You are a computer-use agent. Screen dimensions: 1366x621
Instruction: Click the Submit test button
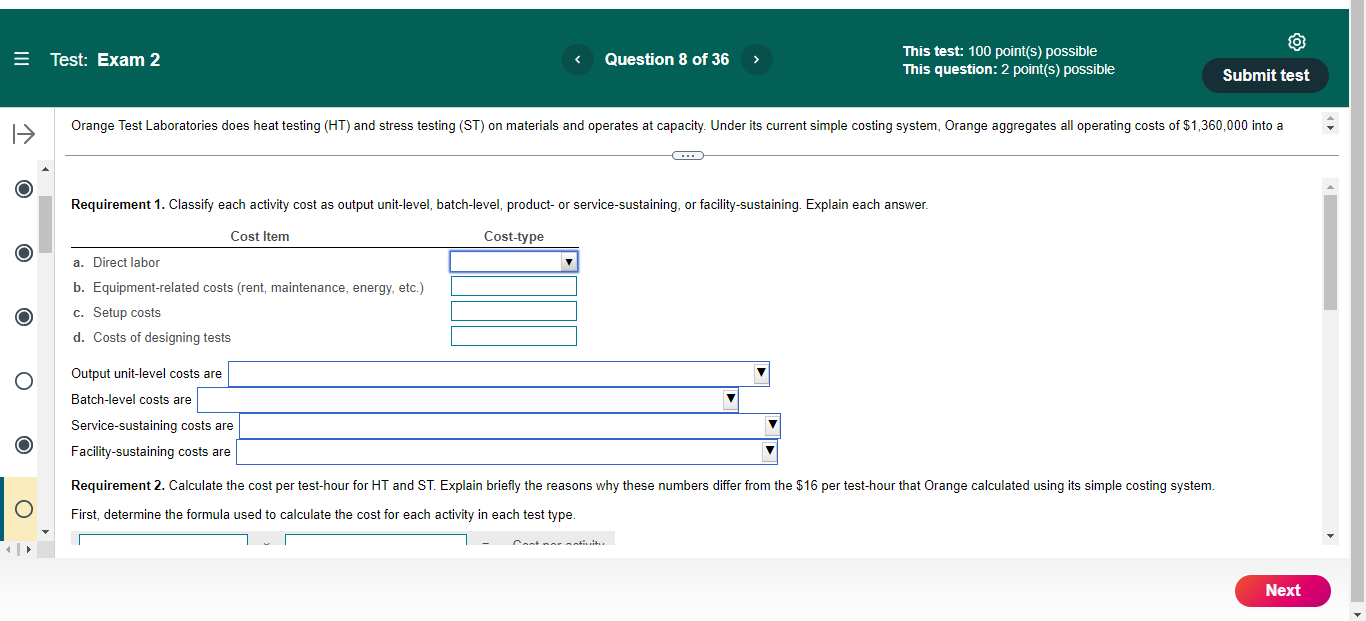tap(1264, 75)
